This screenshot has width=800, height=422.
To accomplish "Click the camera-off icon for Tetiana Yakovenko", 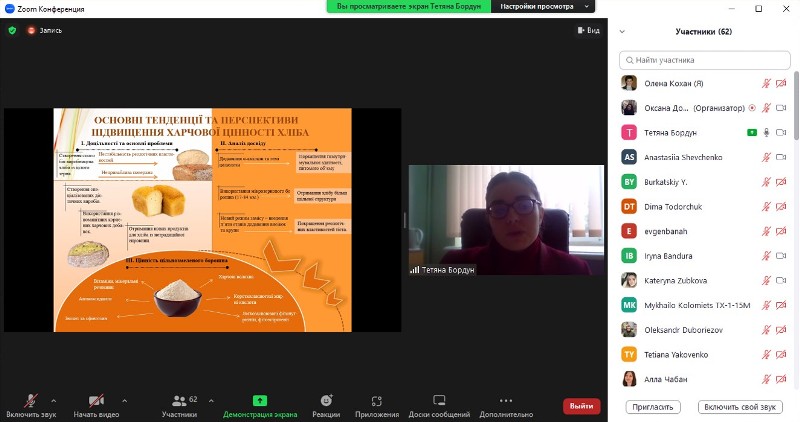I will point(781,355).
